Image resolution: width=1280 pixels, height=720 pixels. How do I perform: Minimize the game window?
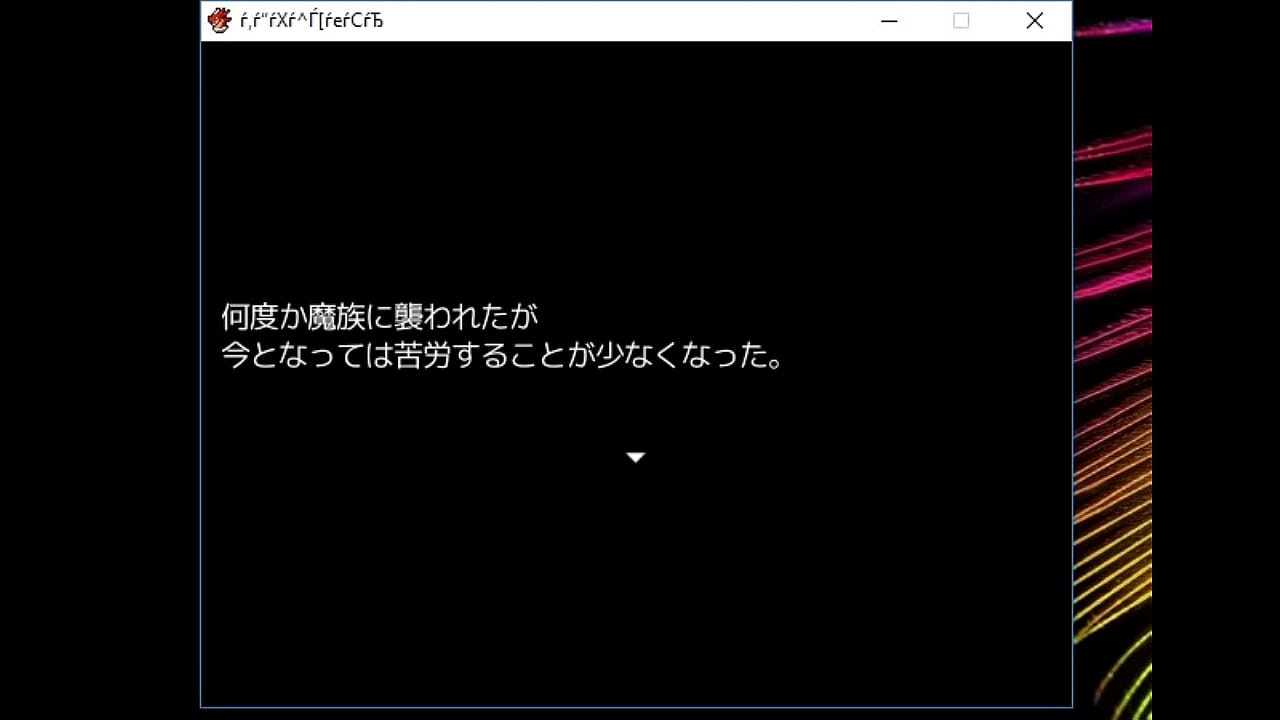888,21
